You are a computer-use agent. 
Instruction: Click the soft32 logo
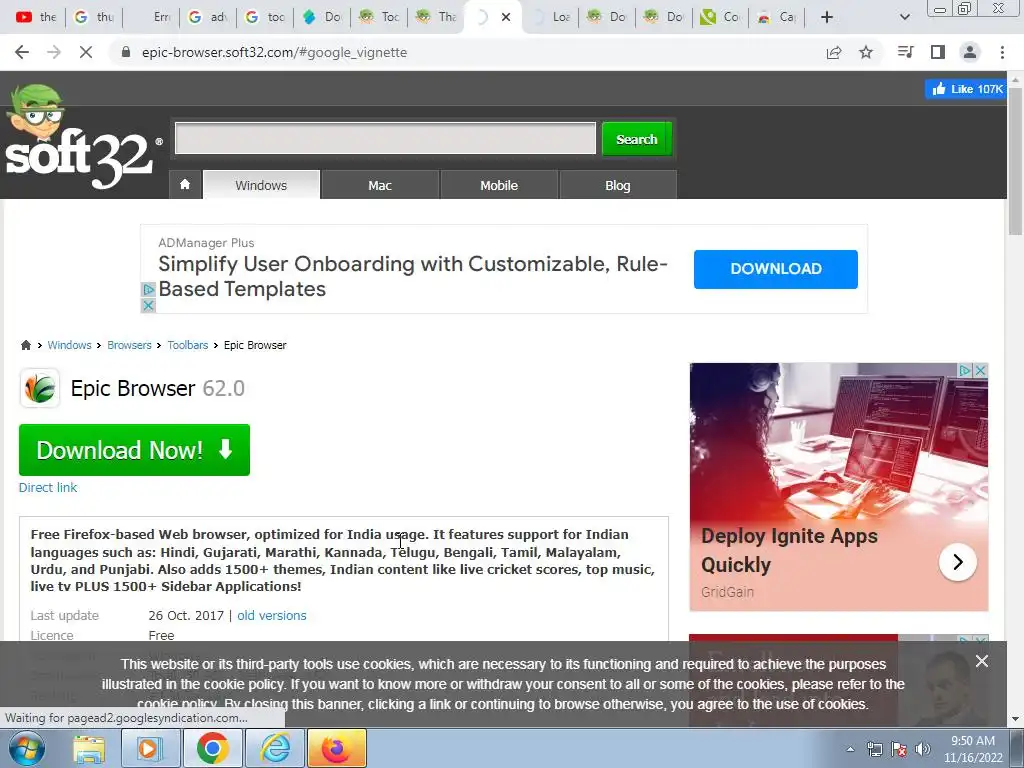click(x=82, y=138)
